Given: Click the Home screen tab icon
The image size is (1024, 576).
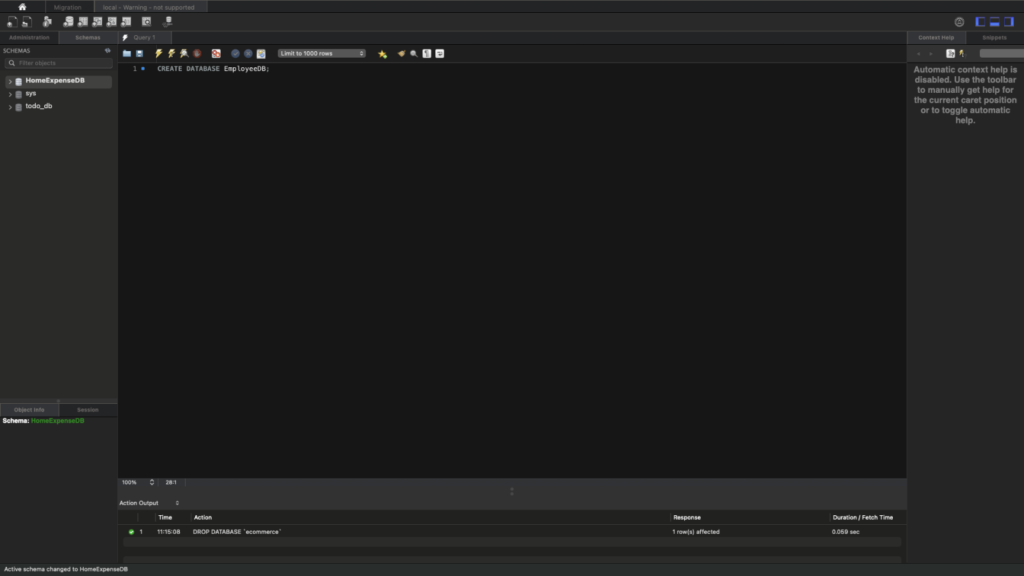Looking at the screenshot, I should coord(22,7).
